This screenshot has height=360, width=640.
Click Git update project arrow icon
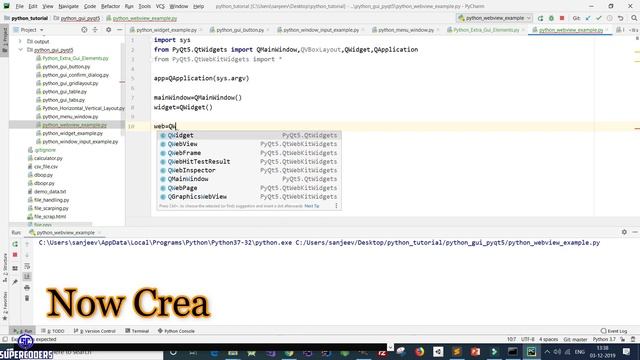point(588,18)
